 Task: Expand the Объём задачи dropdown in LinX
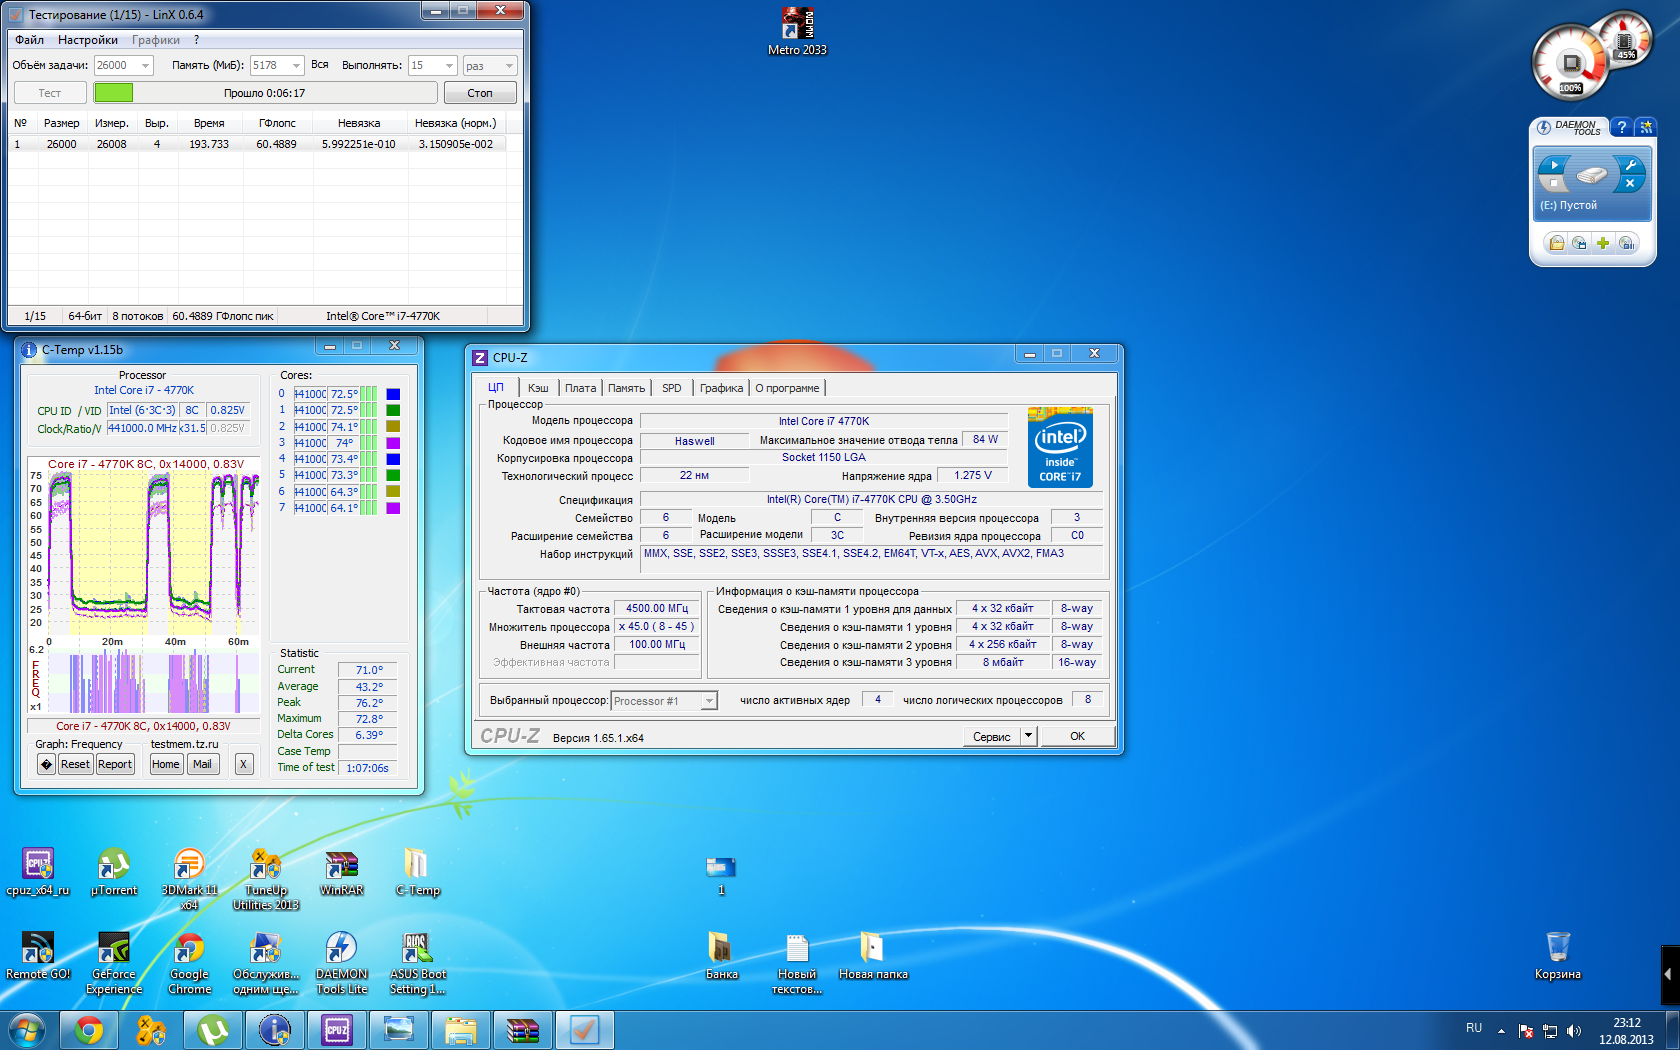pyautogui.click(x=145, y=66)
